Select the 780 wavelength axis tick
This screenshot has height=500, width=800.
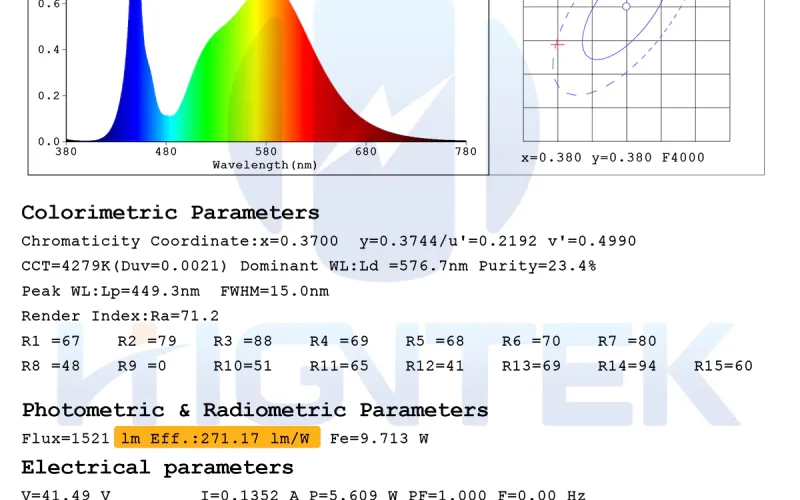(x=466, y=152)
